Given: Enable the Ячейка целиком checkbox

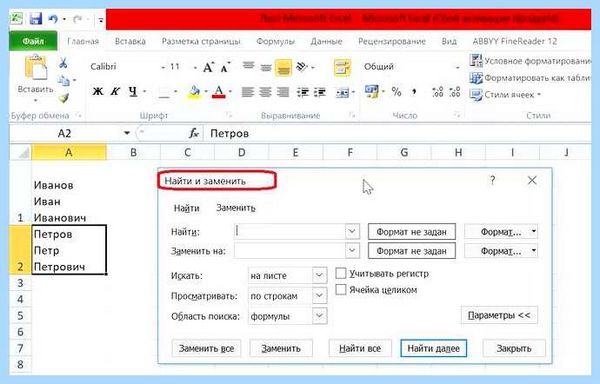Looking at the screenshot, I should (x=341, y=290).
